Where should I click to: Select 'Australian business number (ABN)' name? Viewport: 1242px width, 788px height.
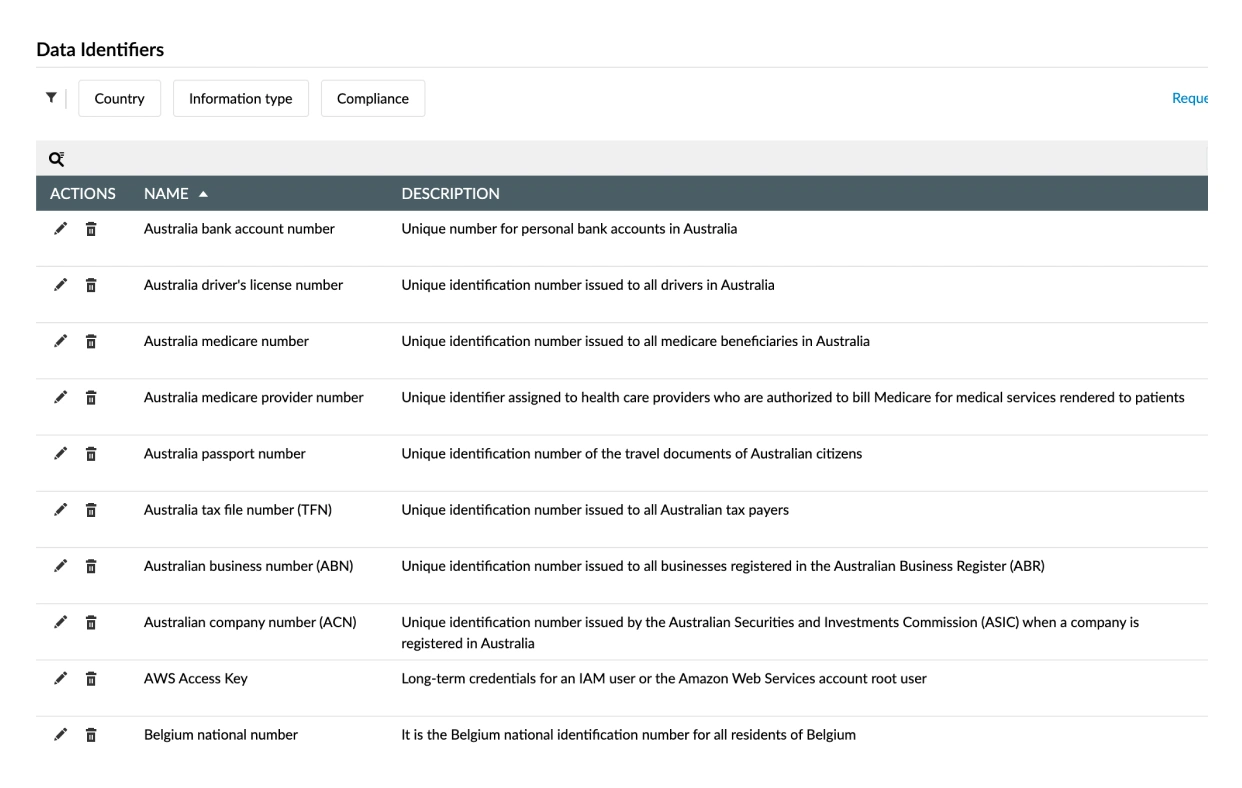[248, 566]
